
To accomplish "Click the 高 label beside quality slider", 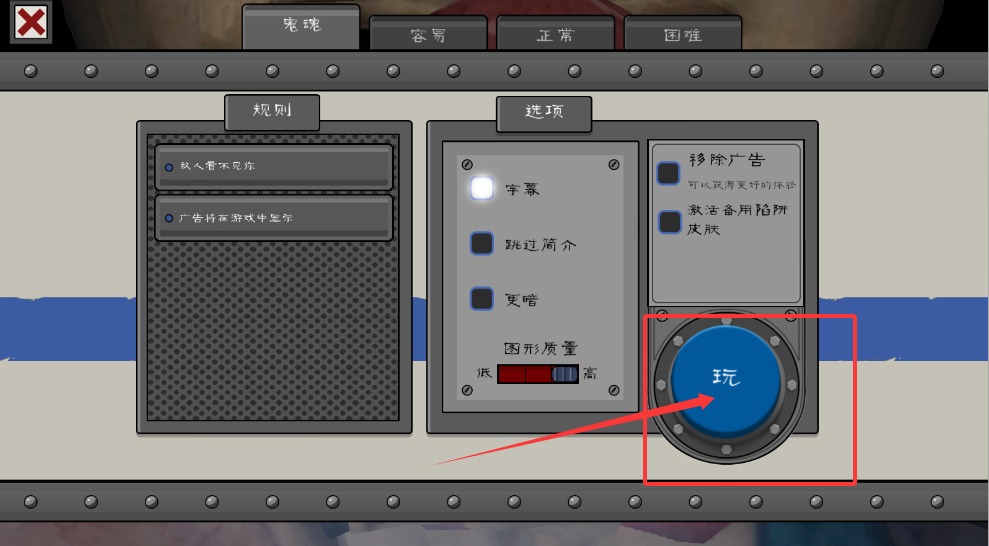I will click(x=590, y=373).
